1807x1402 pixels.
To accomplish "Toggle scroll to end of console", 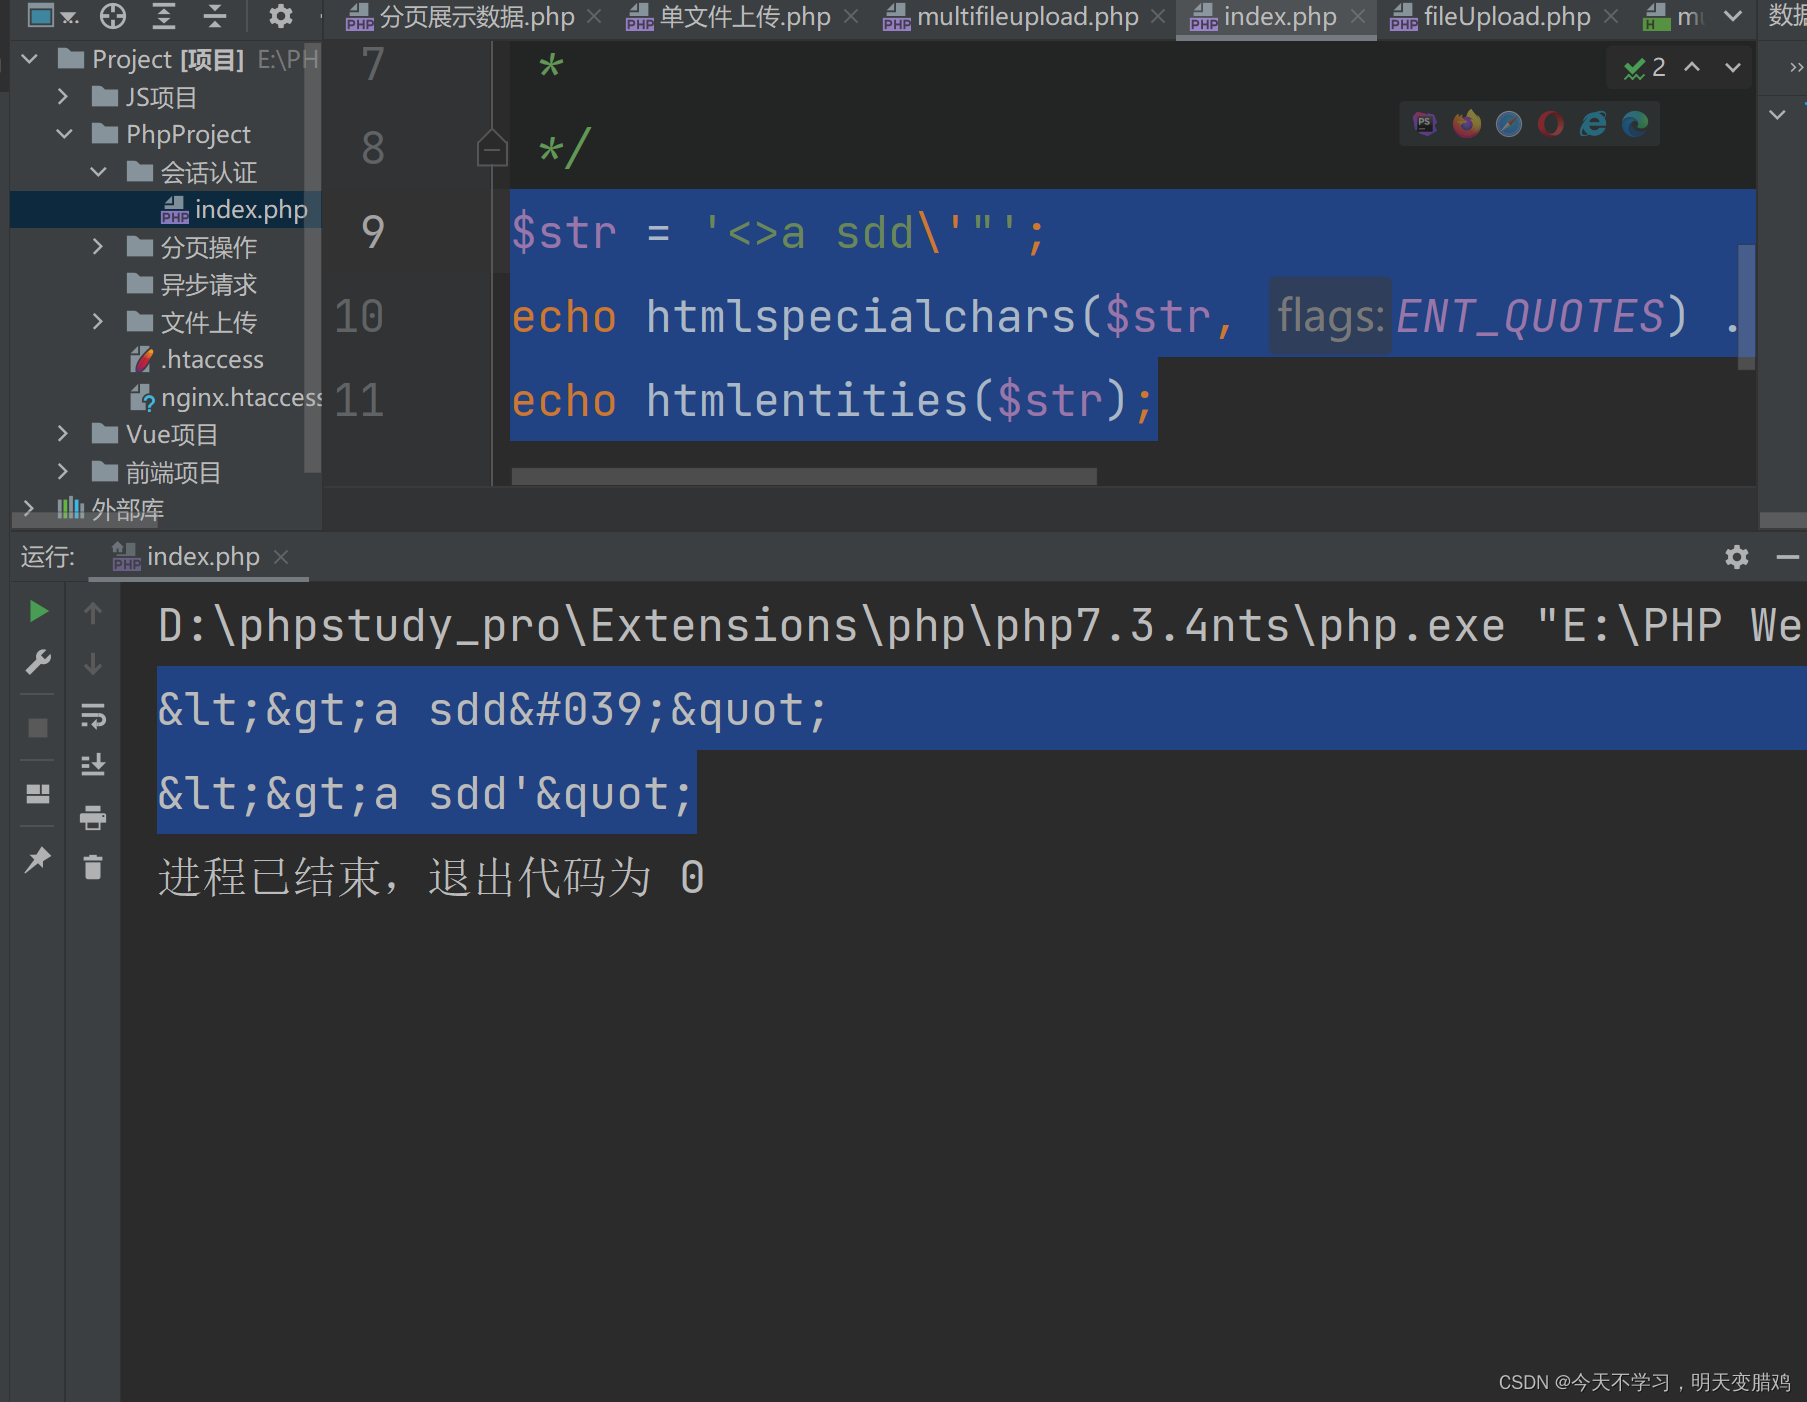I will click(x=93, y=766).
